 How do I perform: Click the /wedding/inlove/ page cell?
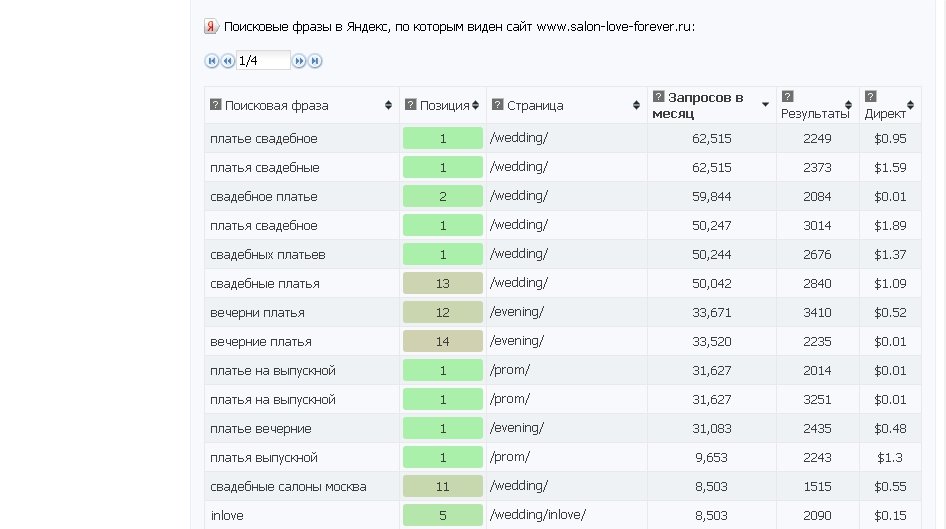click(538, 515)
